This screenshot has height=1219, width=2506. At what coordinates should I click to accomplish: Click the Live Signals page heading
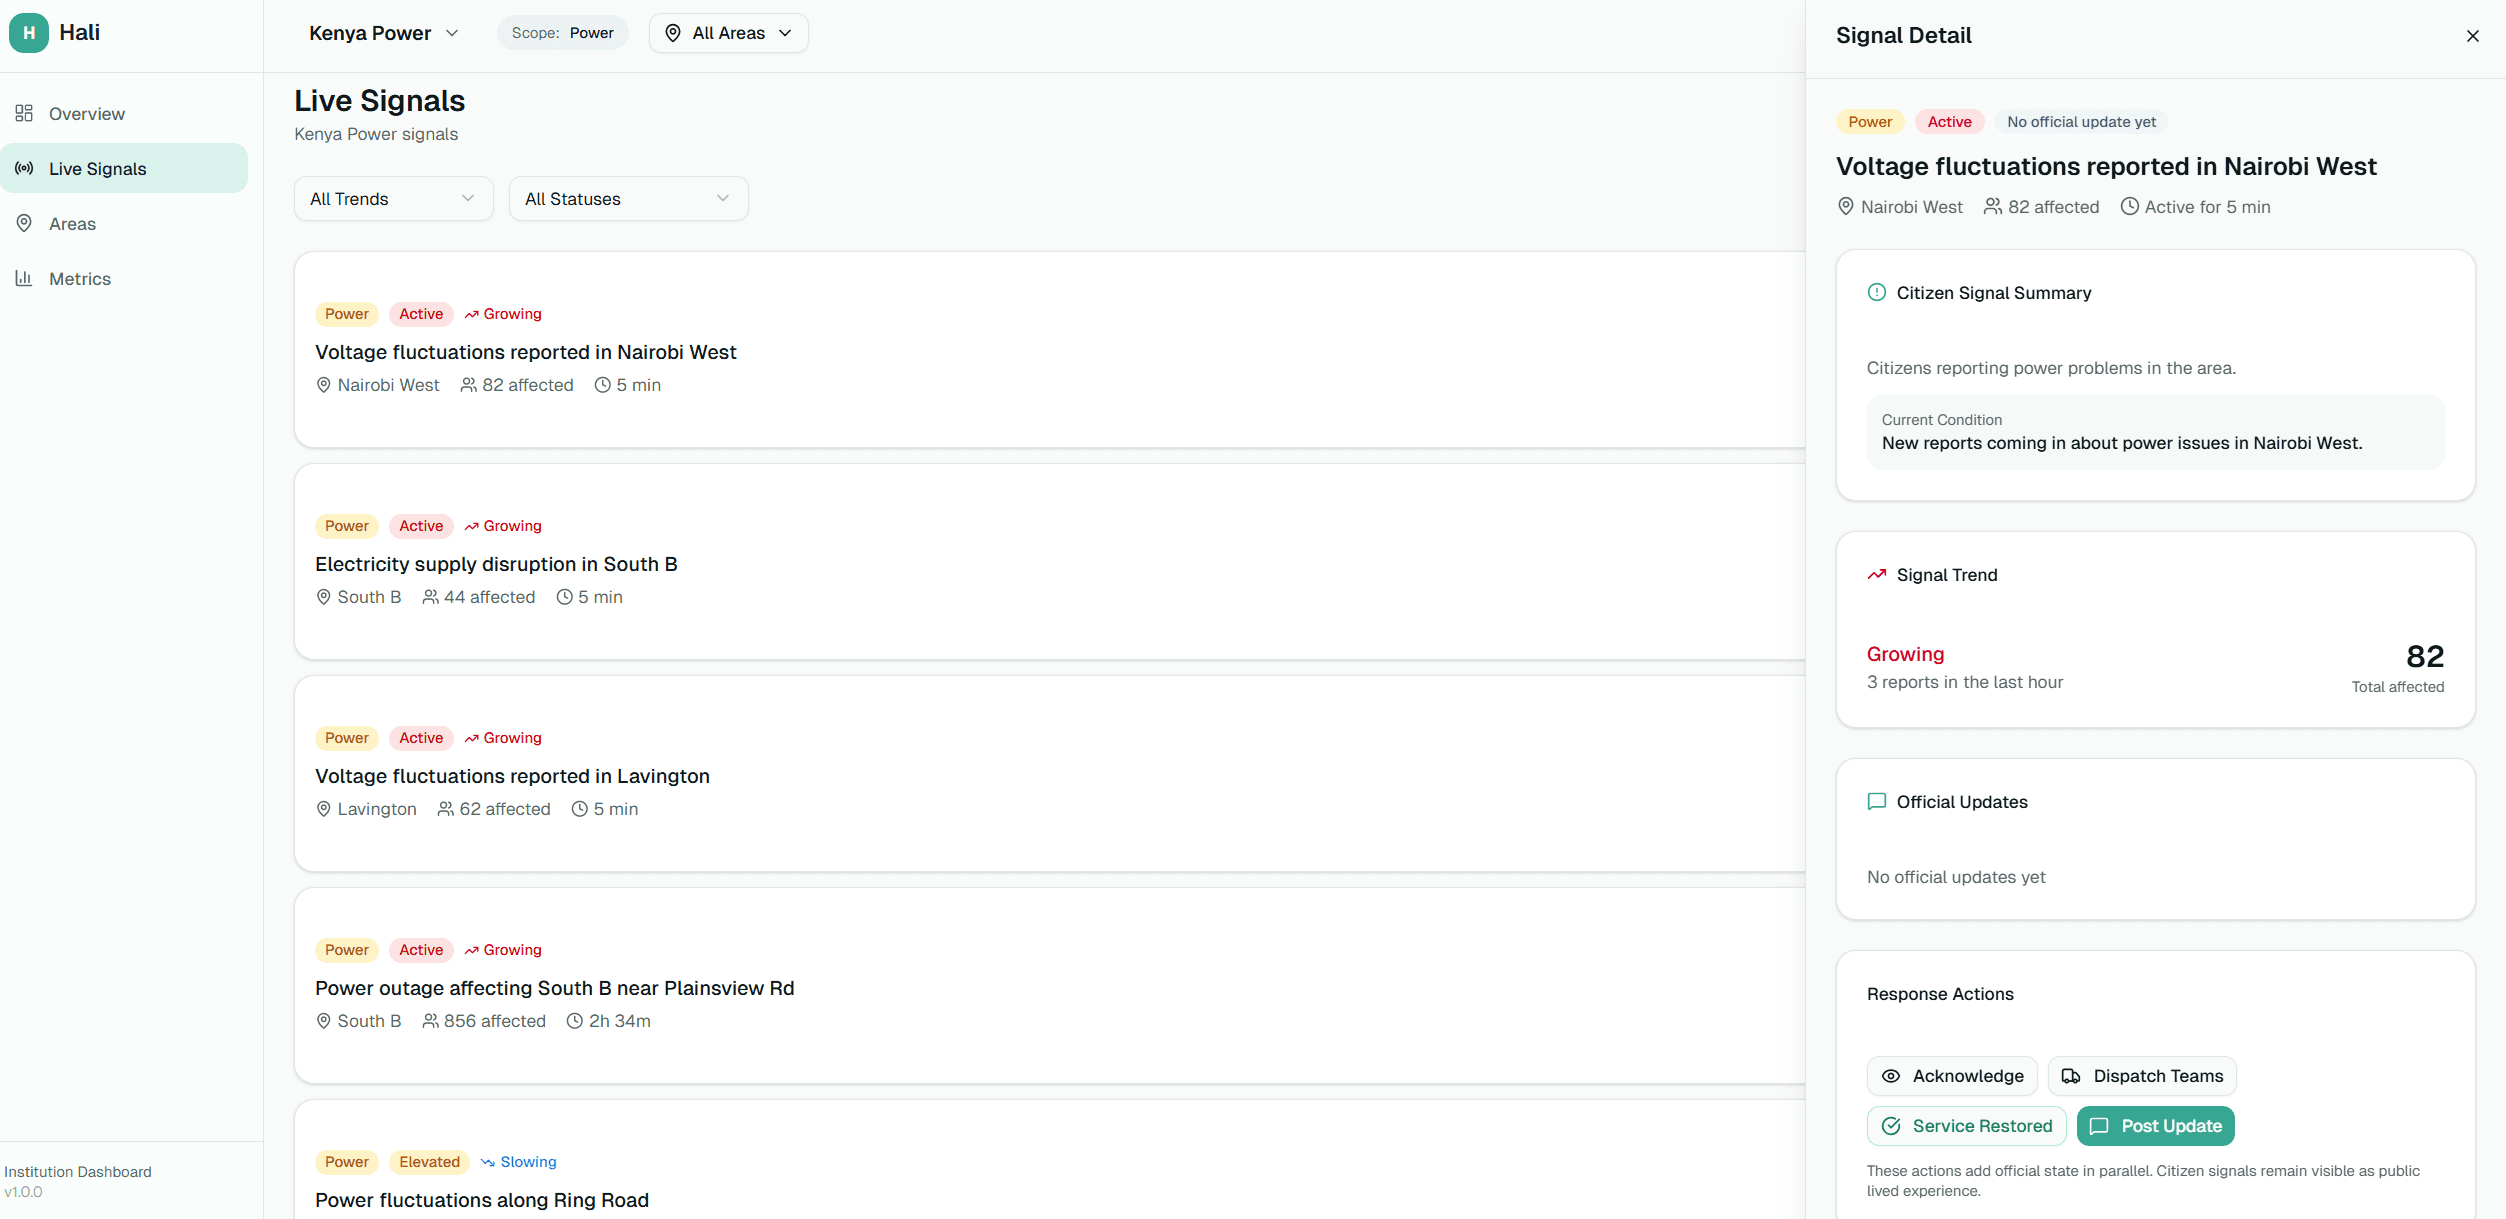379,101
